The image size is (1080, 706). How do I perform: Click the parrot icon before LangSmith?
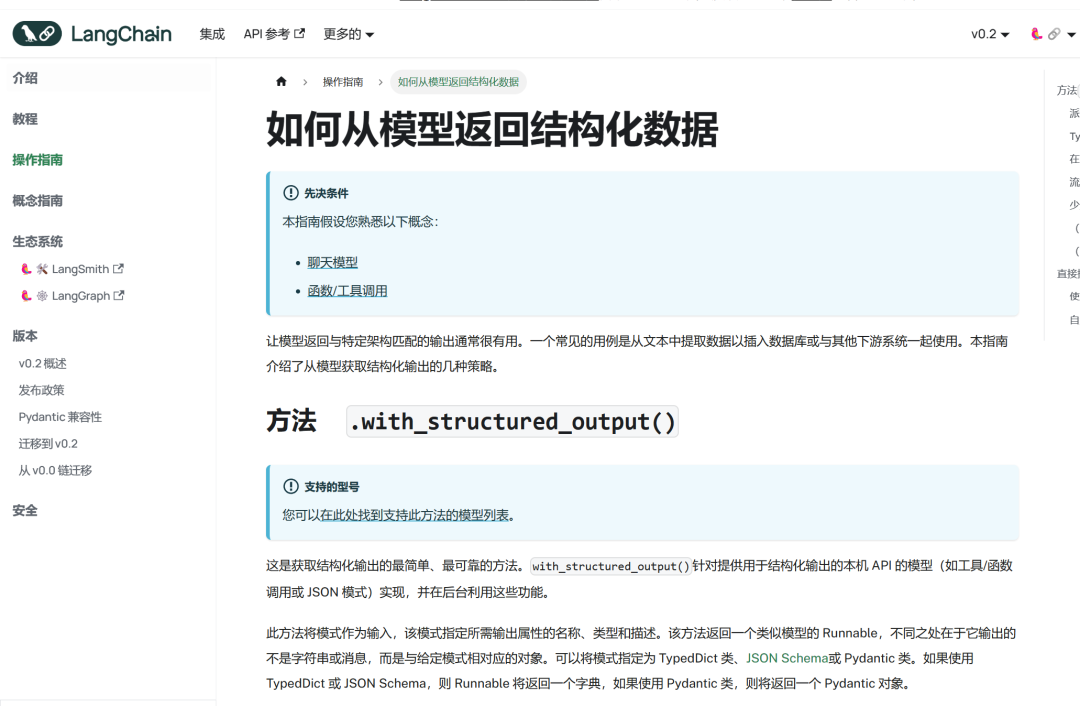(27, 269)
